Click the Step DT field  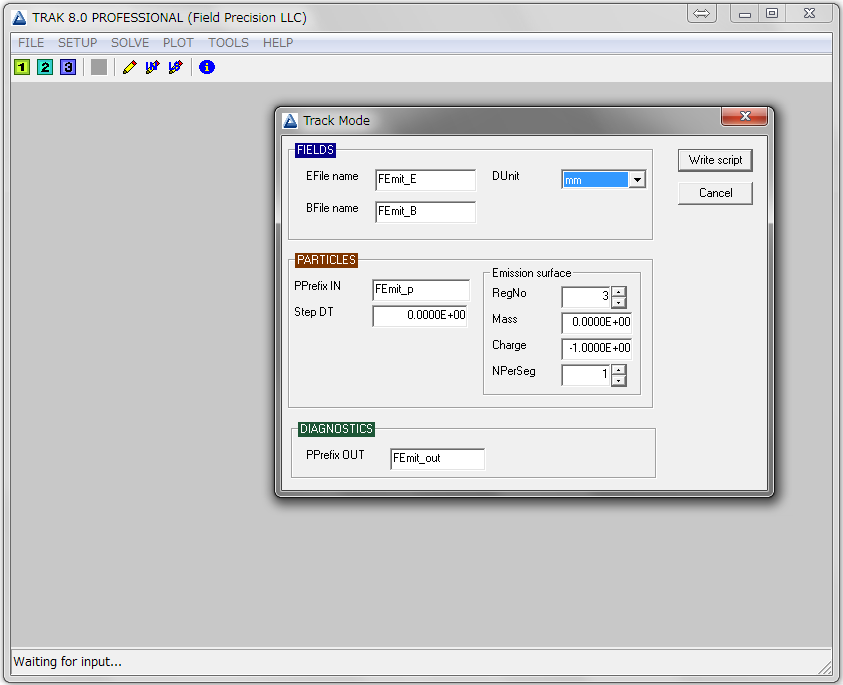coord(420,316)
